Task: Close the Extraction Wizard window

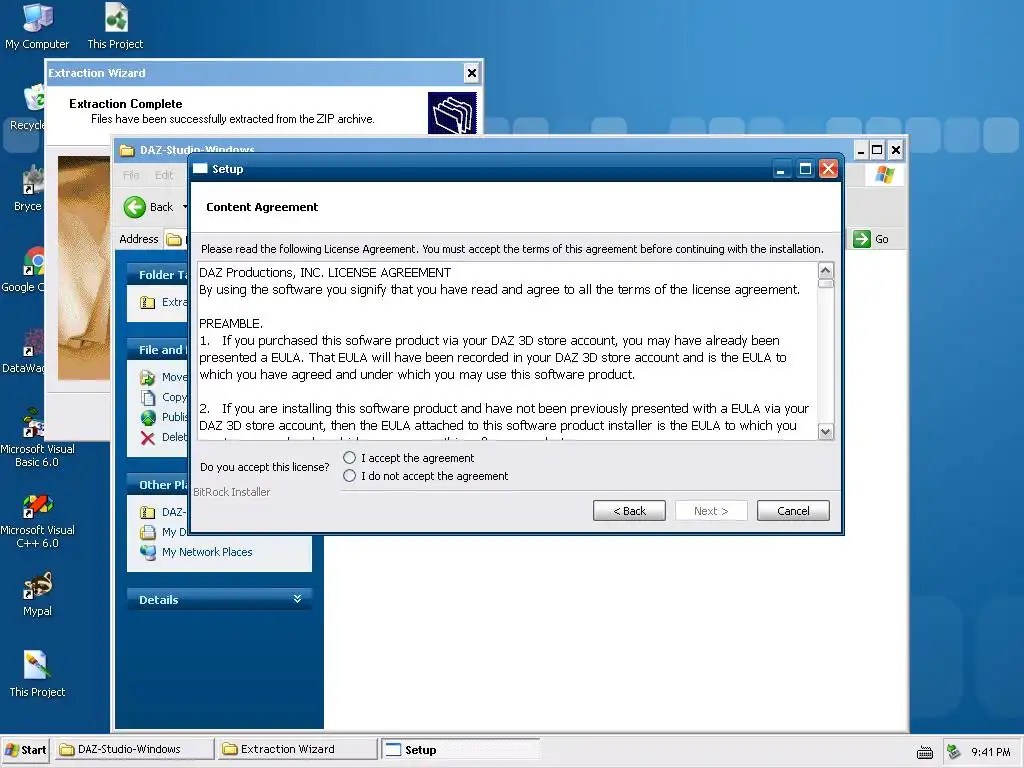Action: [x=472, y=73]
